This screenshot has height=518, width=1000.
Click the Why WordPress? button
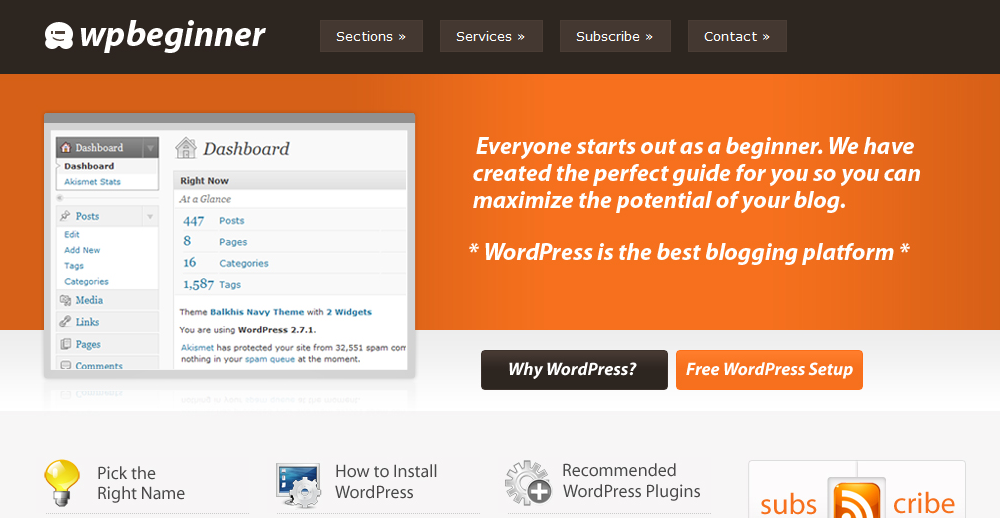click(574, 369)
